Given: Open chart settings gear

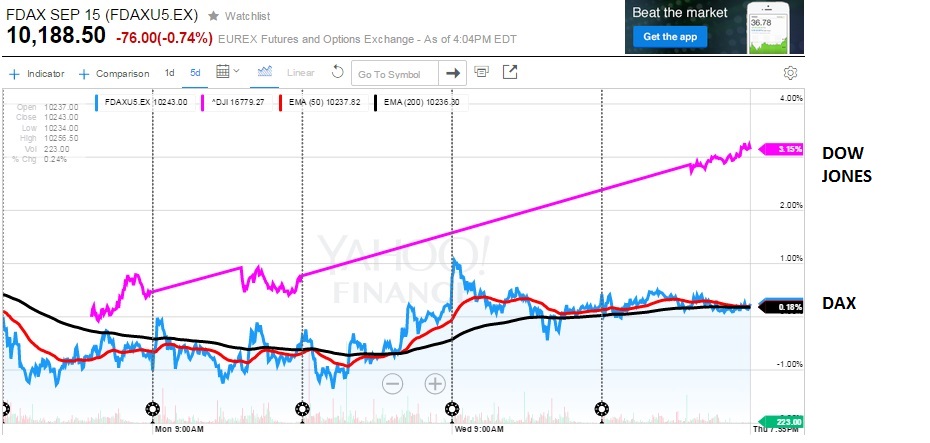Looking at the screenshot, I should [790, 73].
